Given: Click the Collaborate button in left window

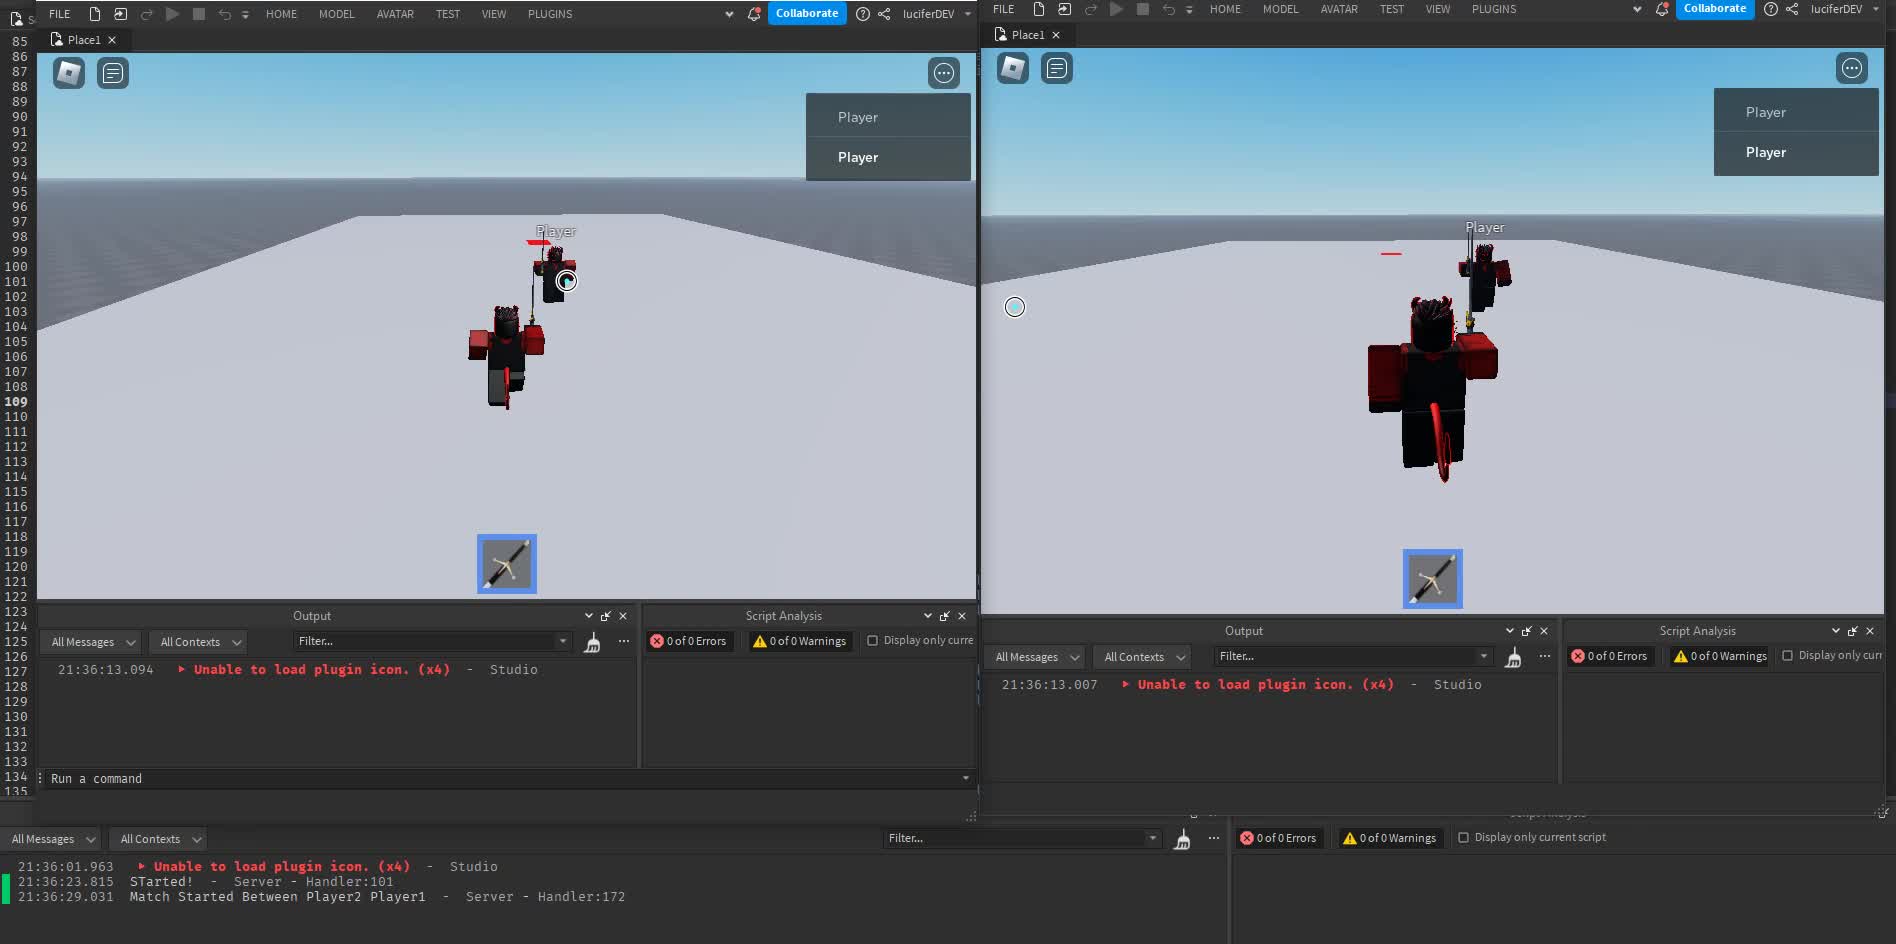Looking at the screenshot, I should pos(806,13).
